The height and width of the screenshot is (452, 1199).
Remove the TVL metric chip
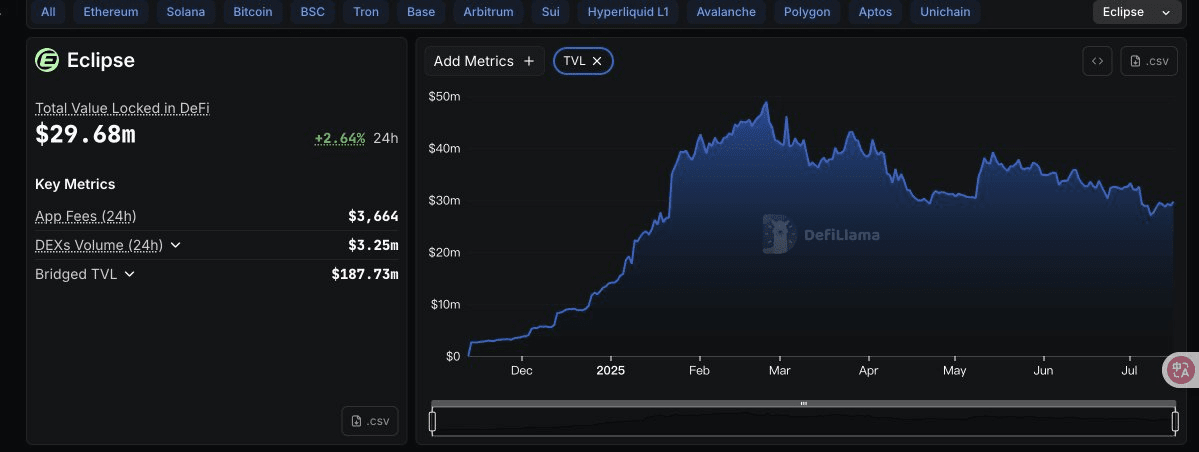pos(597,61)
